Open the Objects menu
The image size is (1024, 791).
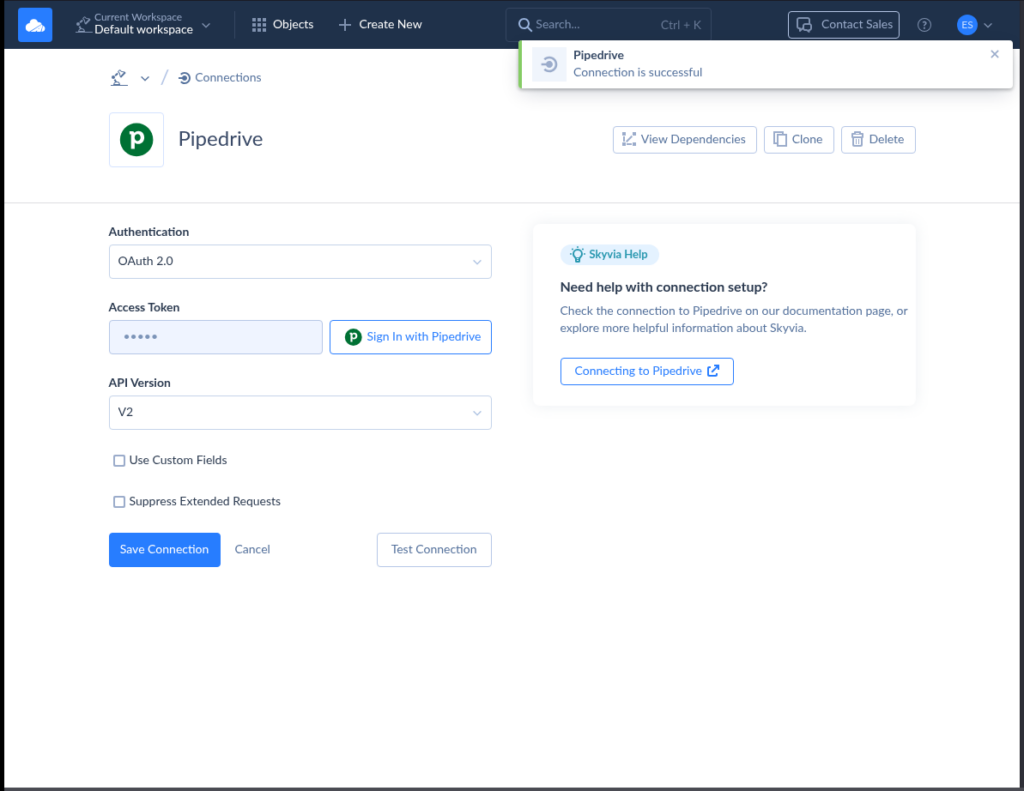coord(283,25)
